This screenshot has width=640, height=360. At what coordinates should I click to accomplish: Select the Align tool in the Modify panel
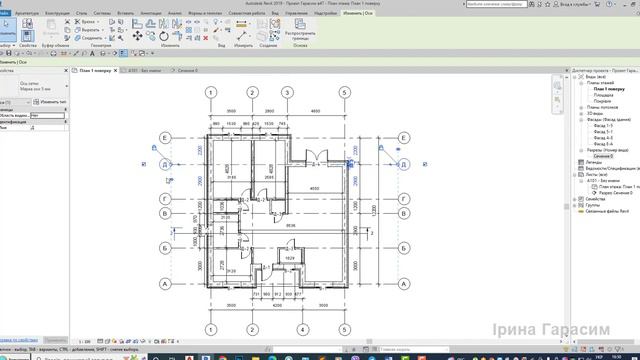(137, 24)
